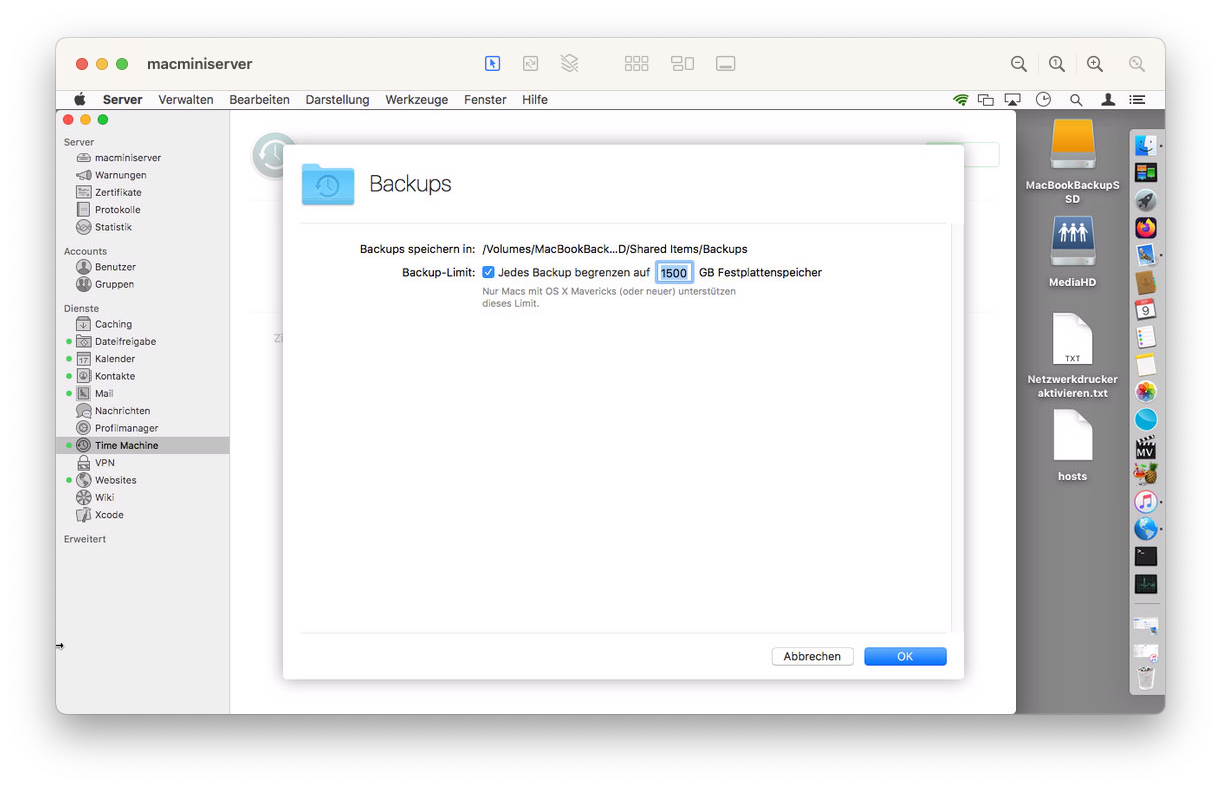Click the adaptive quality toolbar icon

click(530, 63)
